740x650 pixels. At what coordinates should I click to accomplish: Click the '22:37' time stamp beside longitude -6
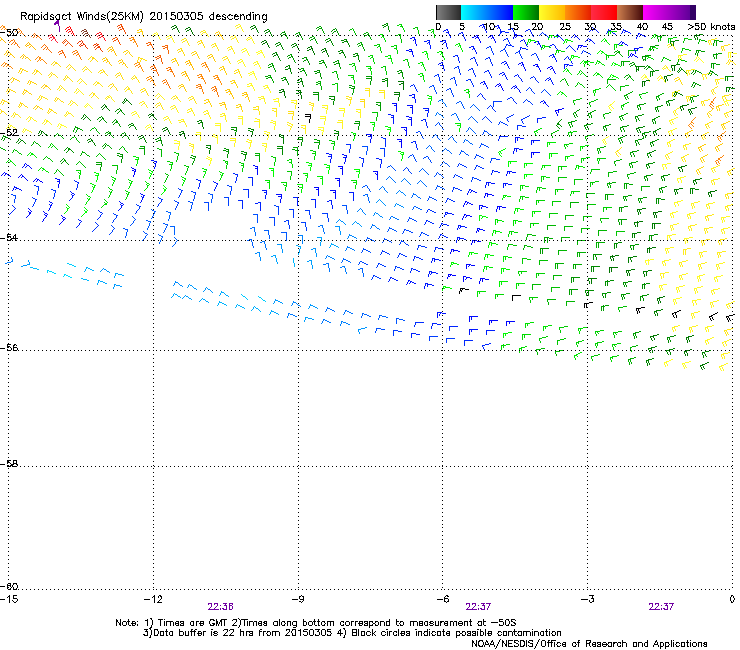[x=478, y=607]
